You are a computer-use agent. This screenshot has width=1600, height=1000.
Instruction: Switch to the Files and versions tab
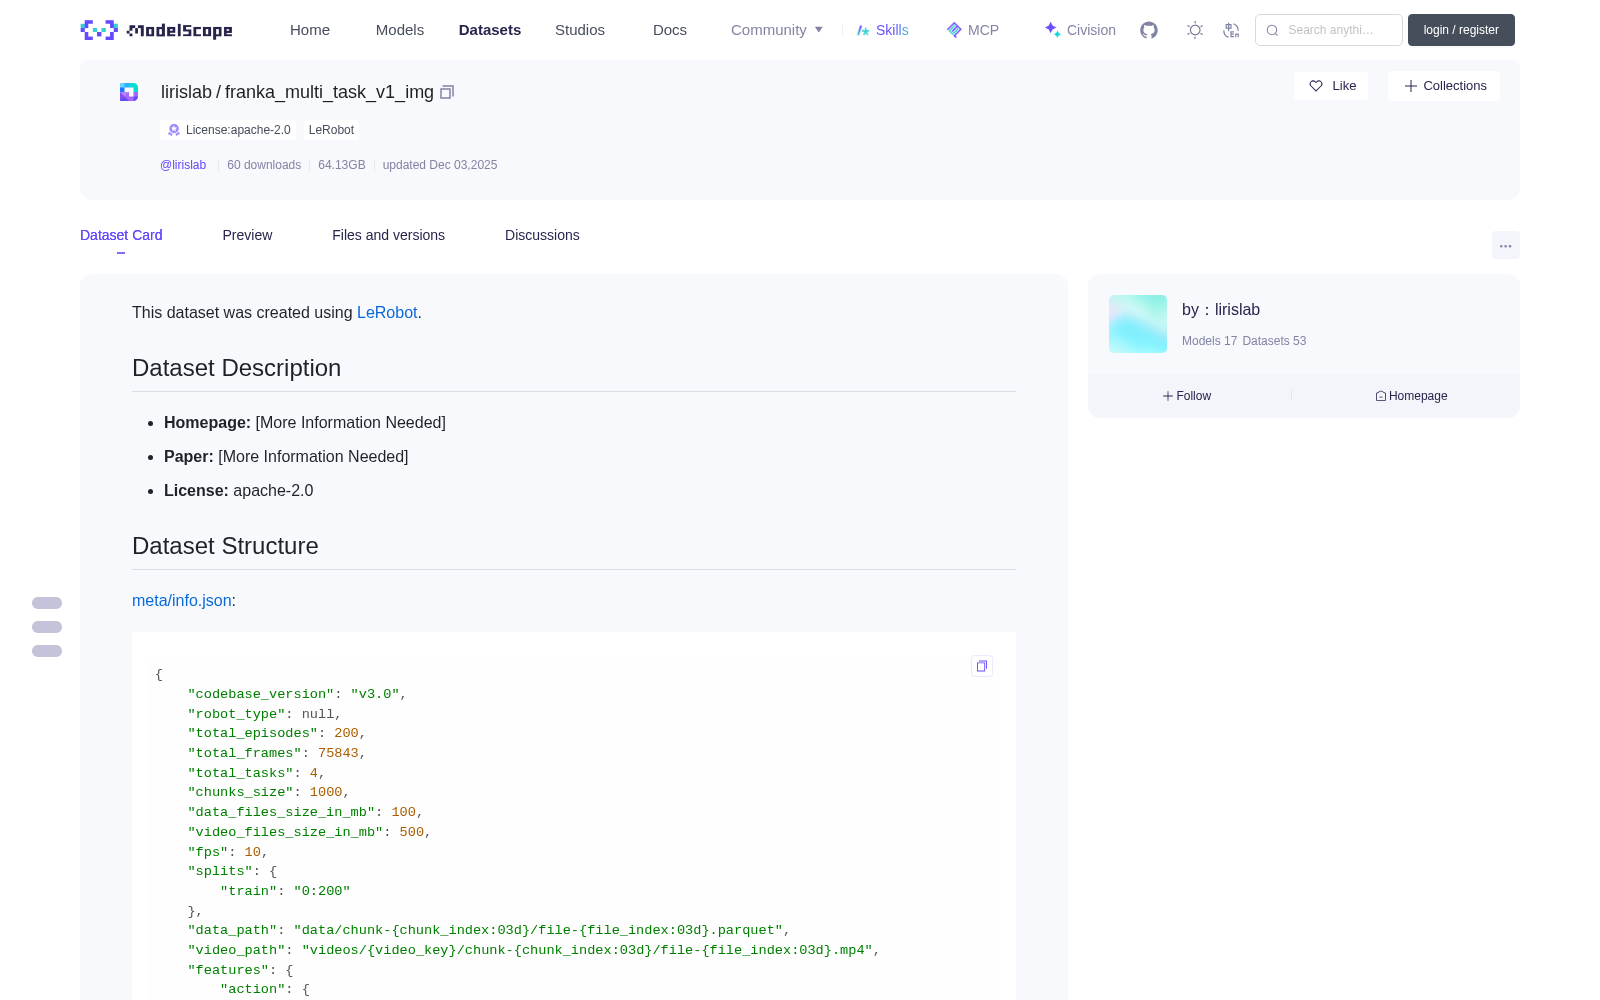(x=388, y=235)
